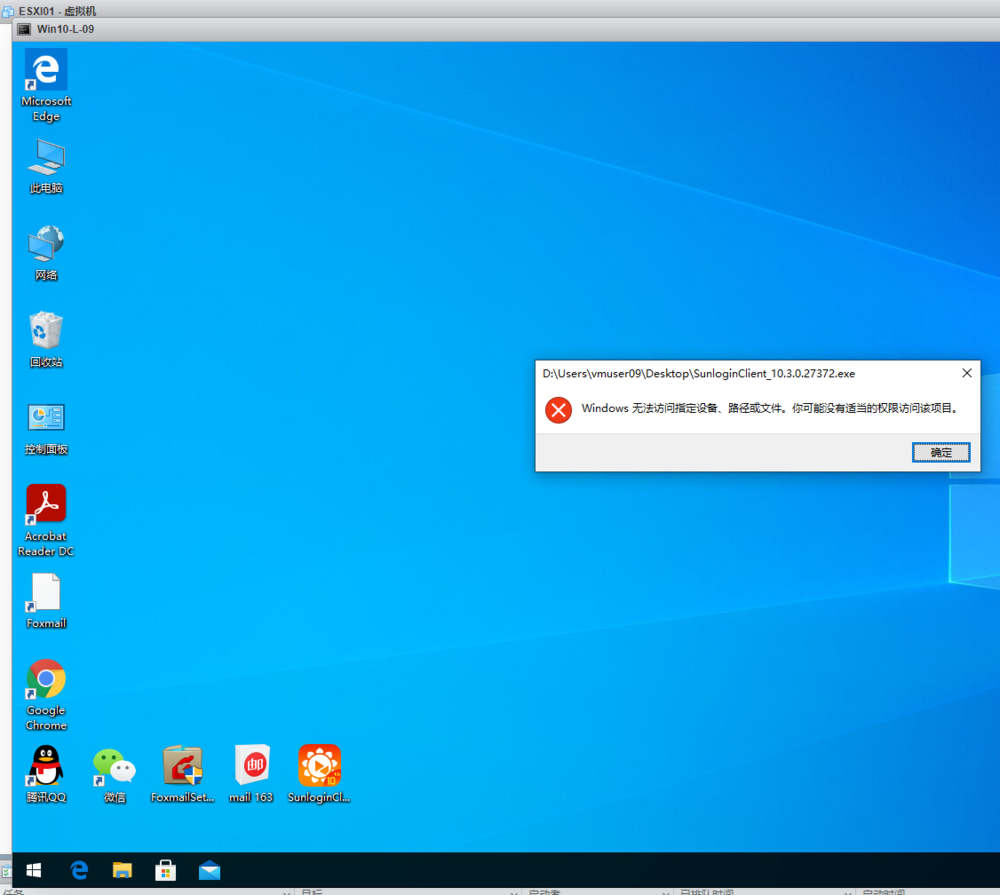Launch Edge from the taskbar
The image size is (1000, 895).
79,870
